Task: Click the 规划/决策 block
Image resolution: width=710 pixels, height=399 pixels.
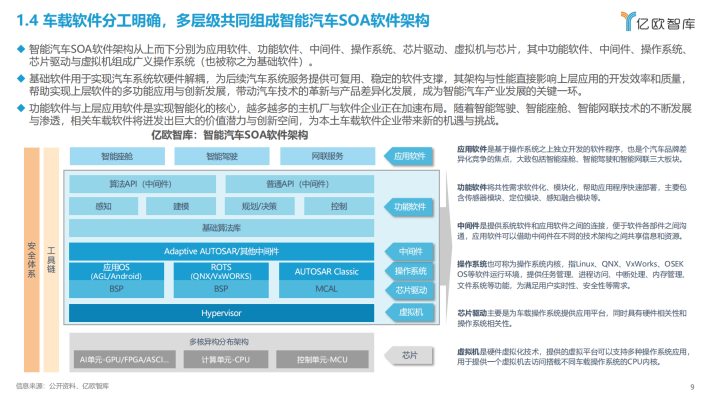Action: pos(259,207)
